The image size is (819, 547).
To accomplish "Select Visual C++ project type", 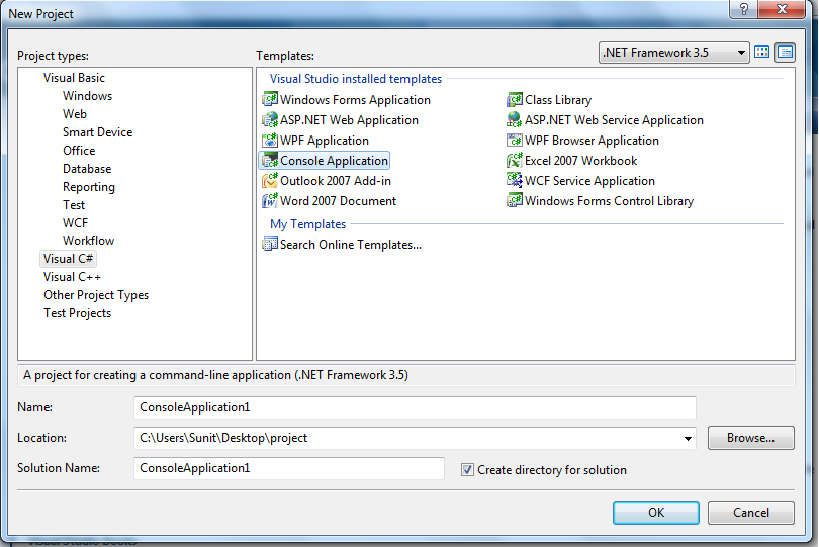I will point(72,277).
